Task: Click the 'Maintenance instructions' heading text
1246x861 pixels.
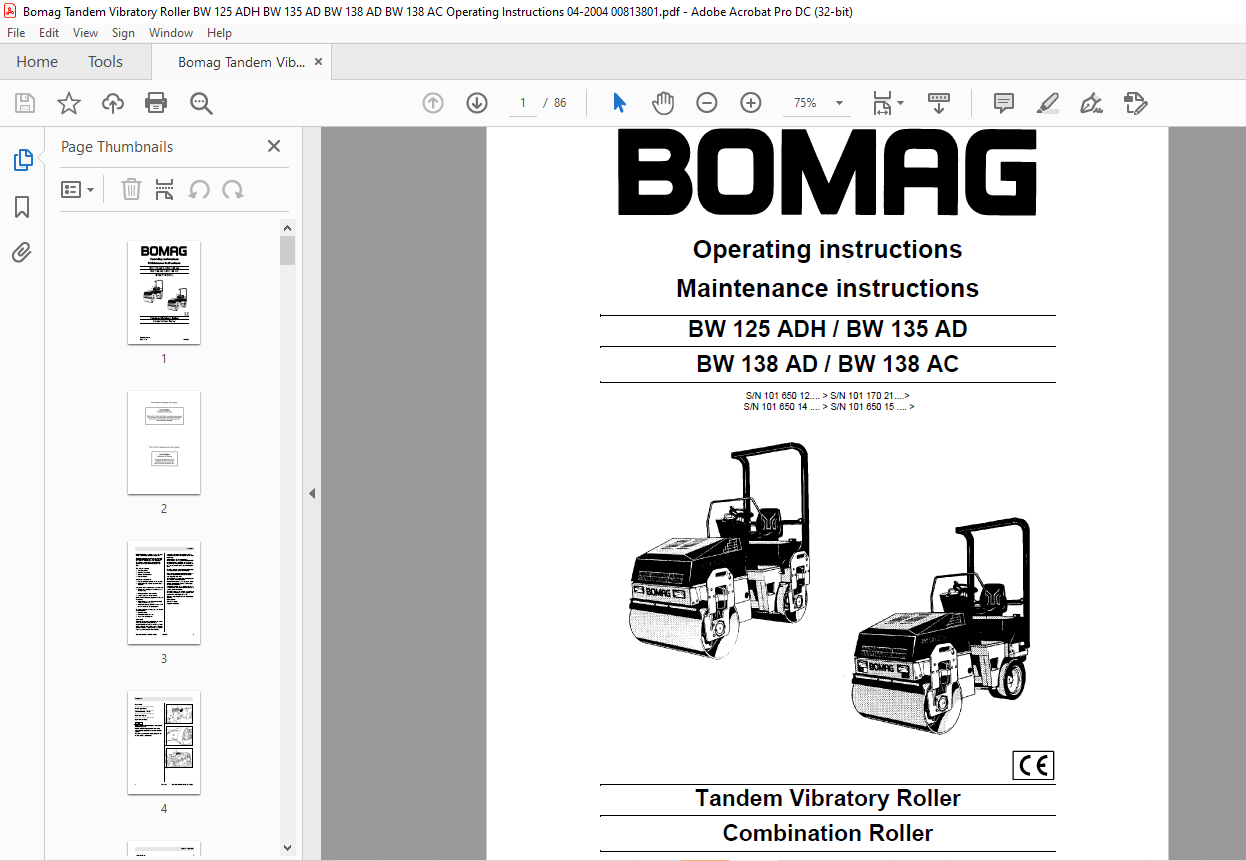Action: tap(828, 288)
